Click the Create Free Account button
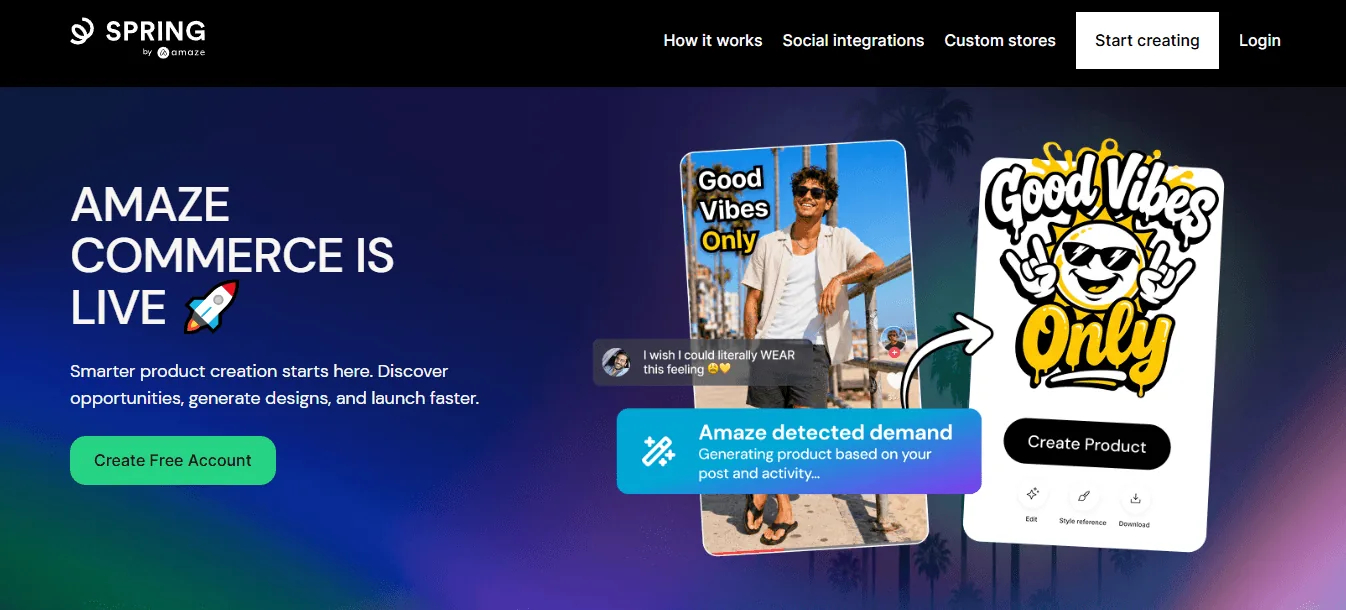 (x=173, y=460)
